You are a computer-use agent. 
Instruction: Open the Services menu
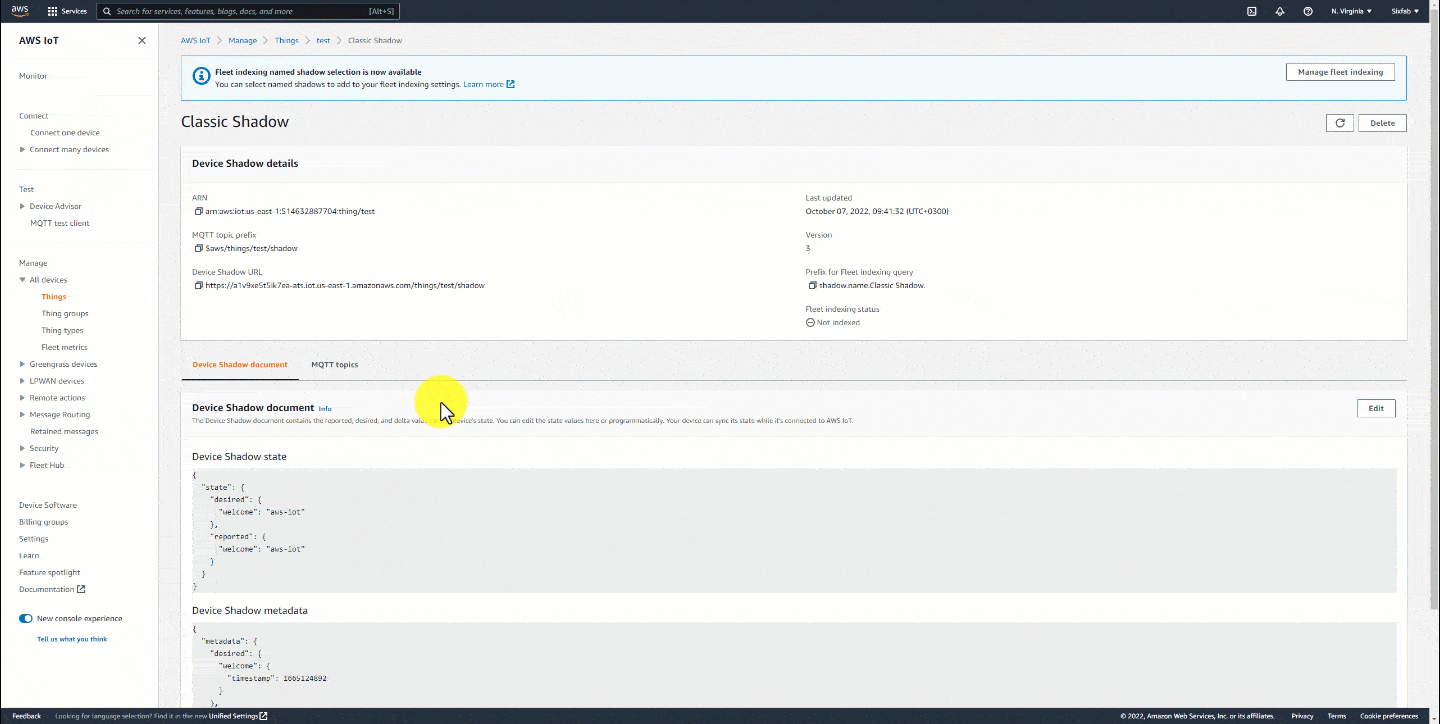click(x=67, y=11)
